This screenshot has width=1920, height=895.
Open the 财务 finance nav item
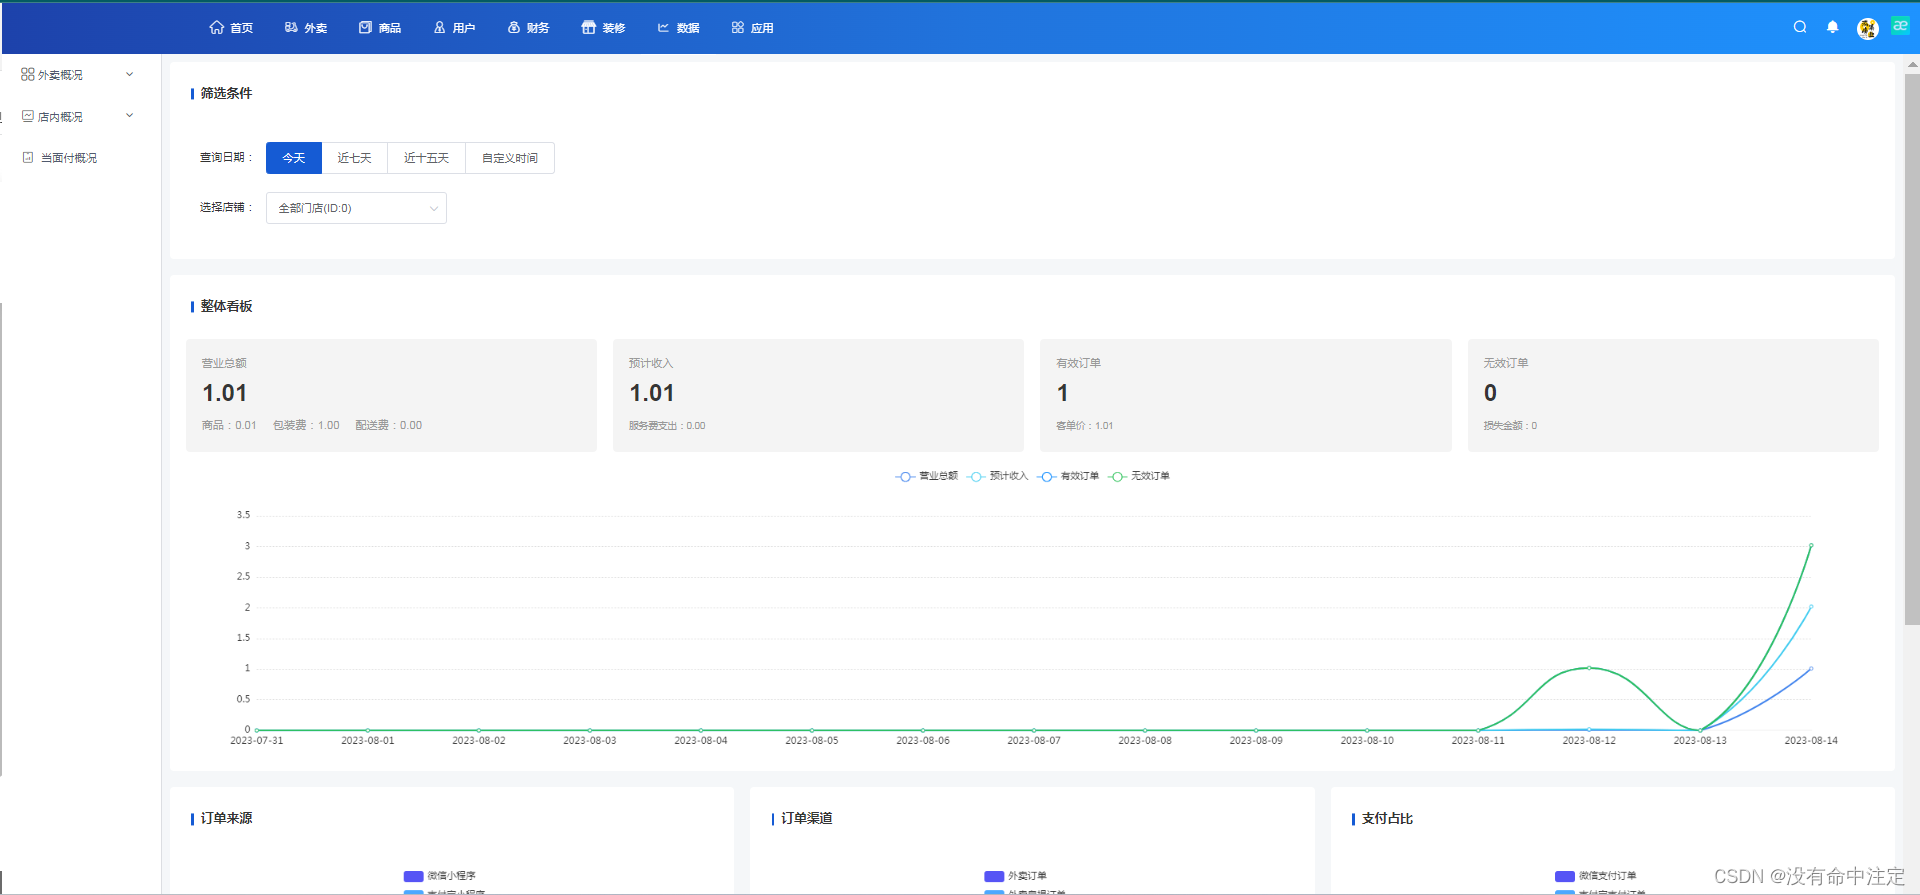[528, 28]
